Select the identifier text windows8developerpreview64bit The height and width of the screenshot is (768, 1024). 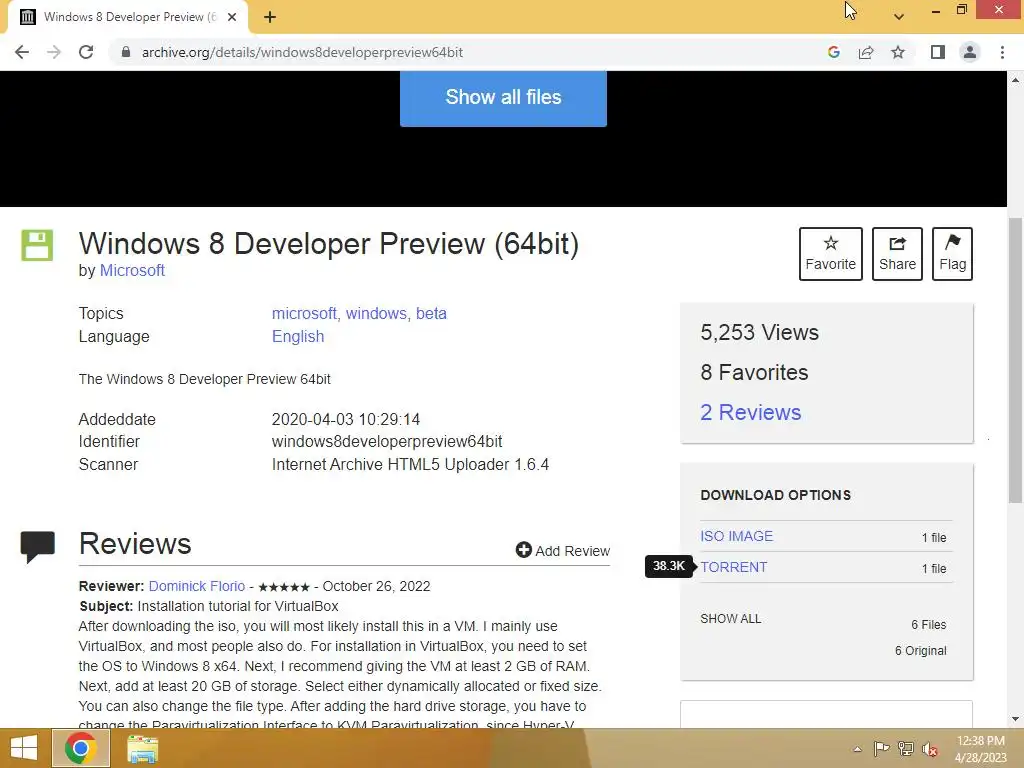click(387, 441)
